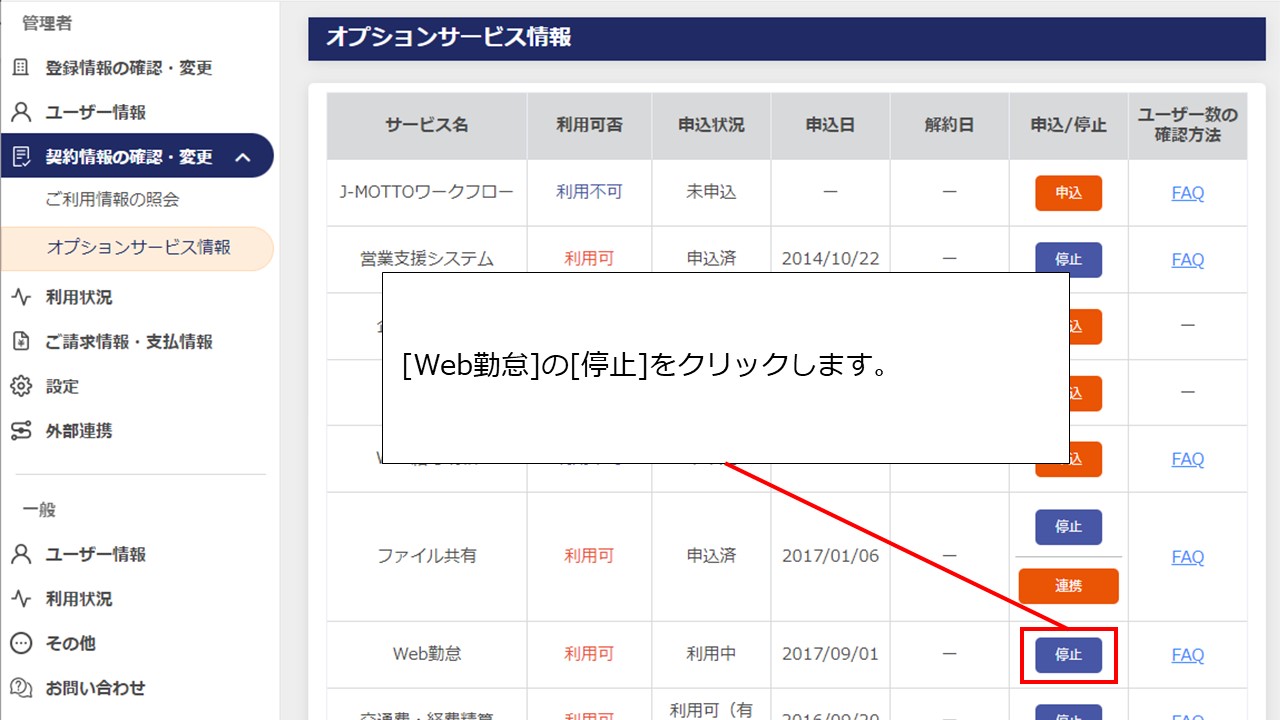Image resolution: width=1280 pixels, height=720 pixels.
Task: Click 停止 button for ファイル共有
Action: coord(1068,527)
